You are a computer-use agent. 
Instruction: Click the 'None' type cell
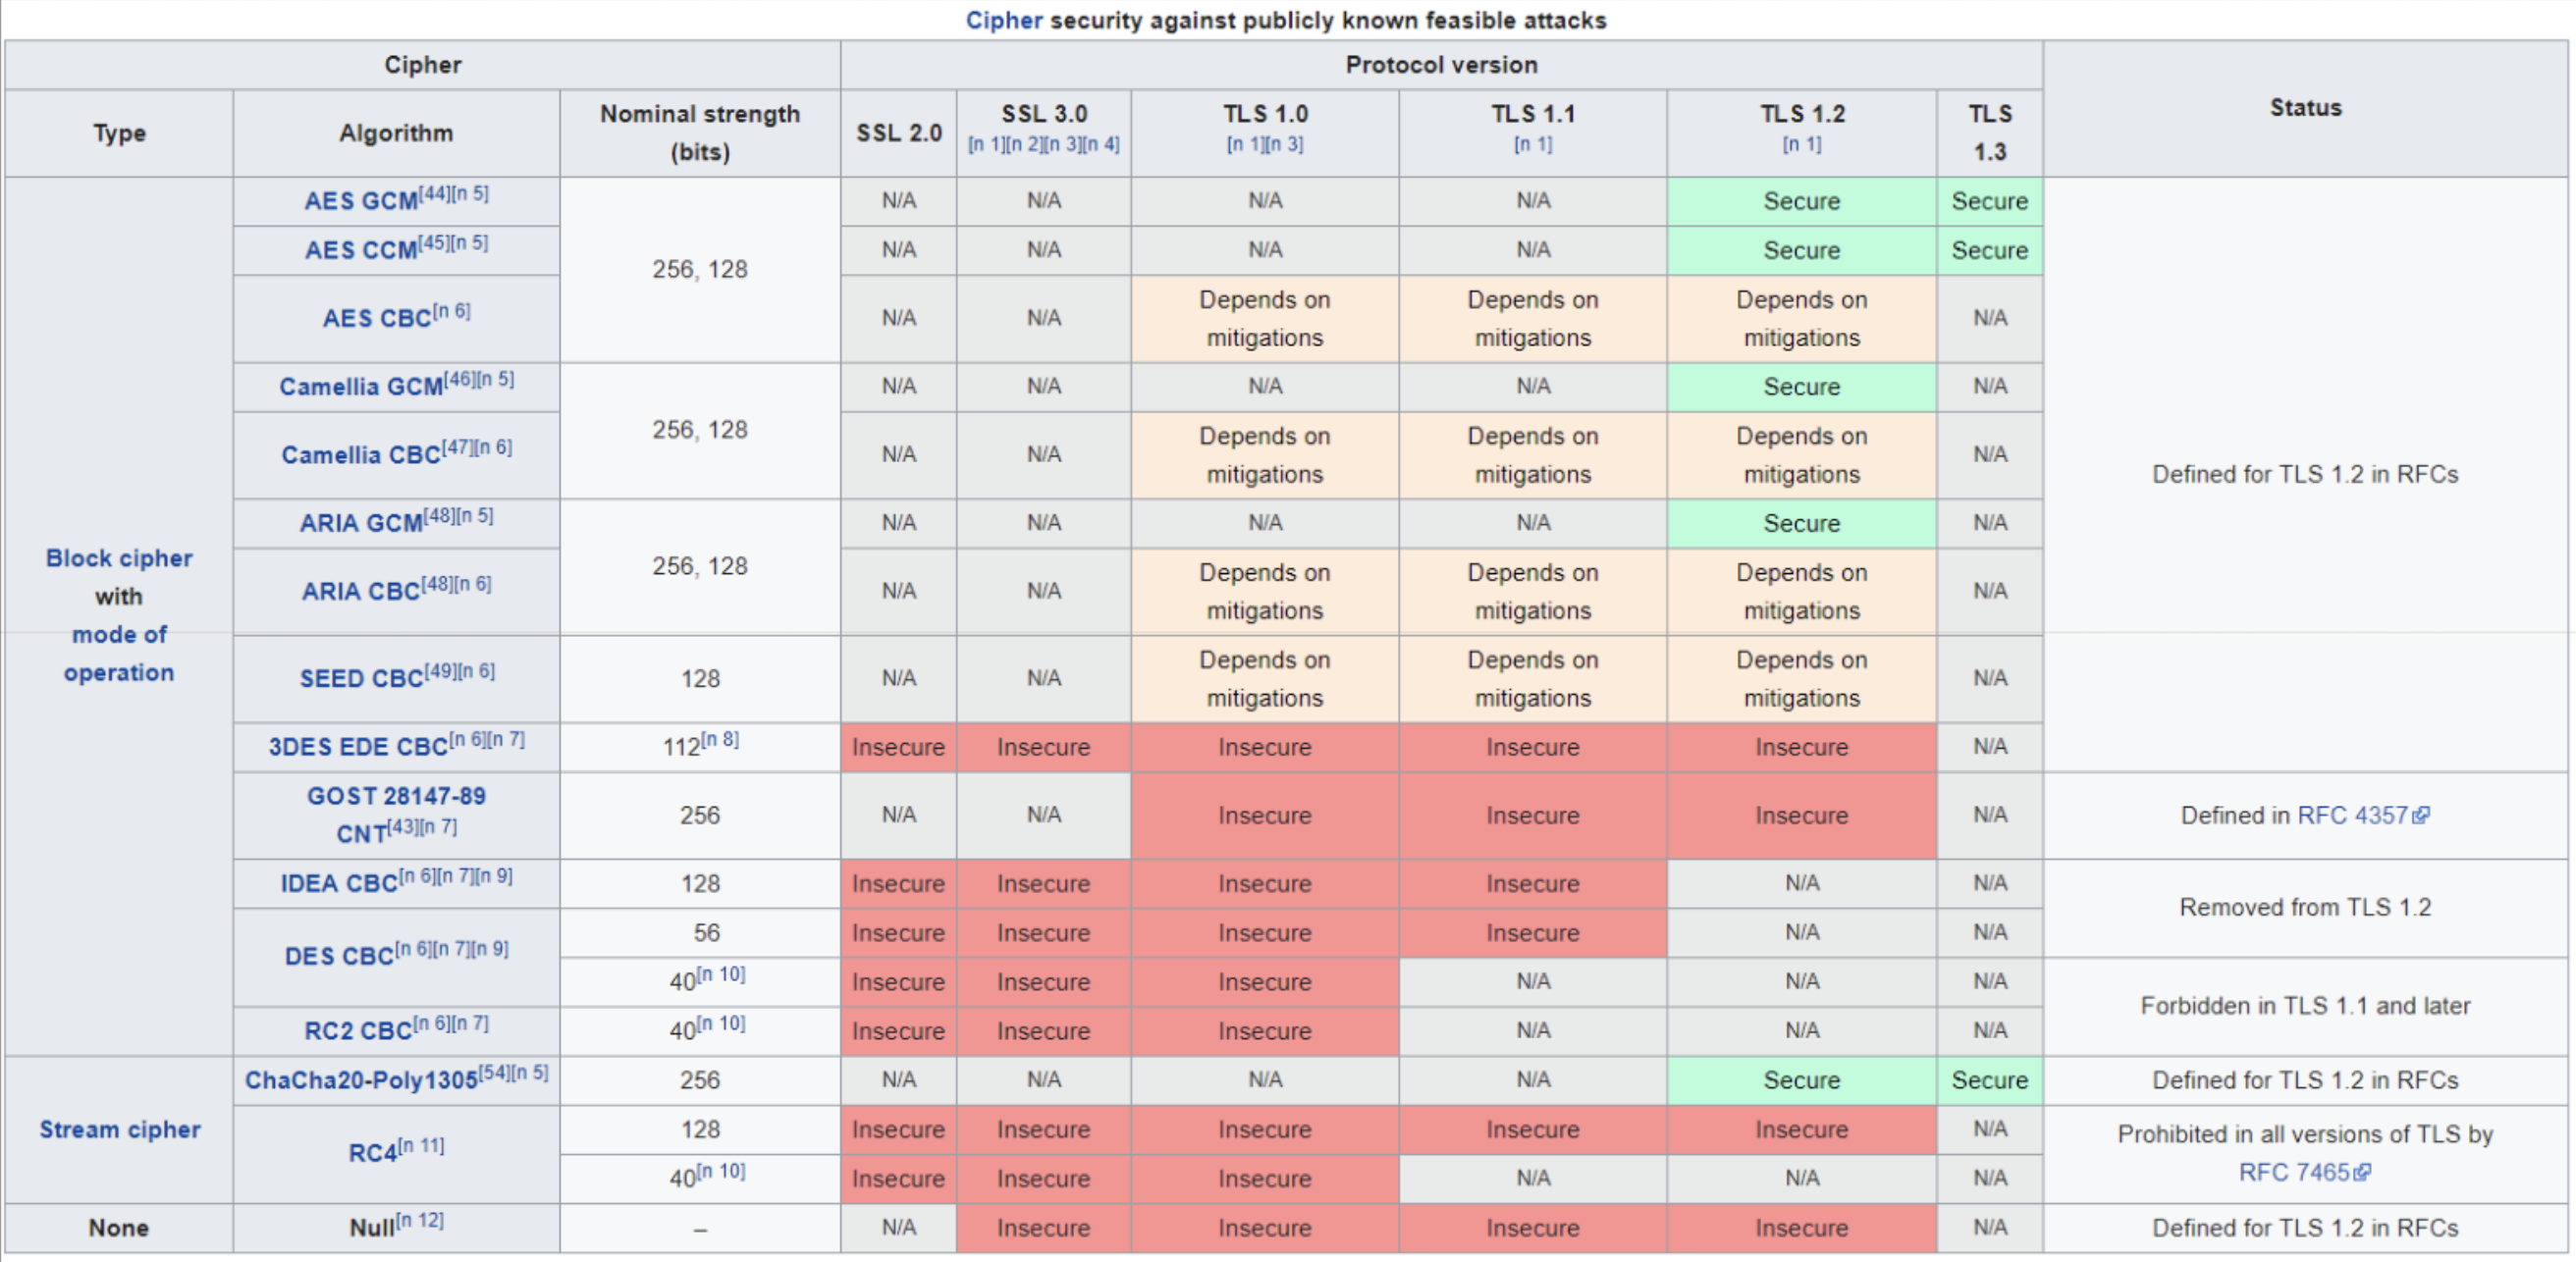click(x=119, y=1228)
